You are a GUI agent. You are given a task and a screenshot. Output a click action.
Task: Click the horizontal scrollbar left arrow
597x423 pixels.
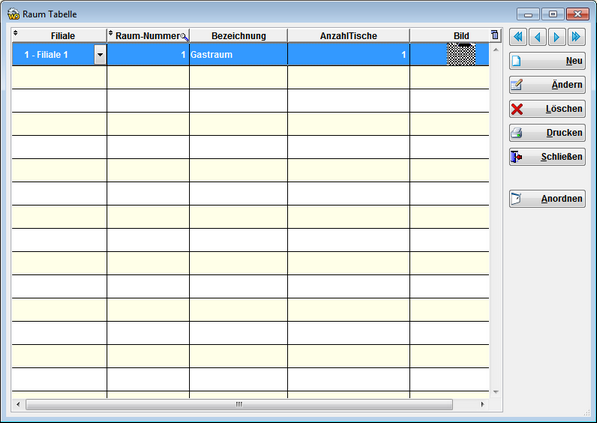pyautogui.click(x=18, y=404)
